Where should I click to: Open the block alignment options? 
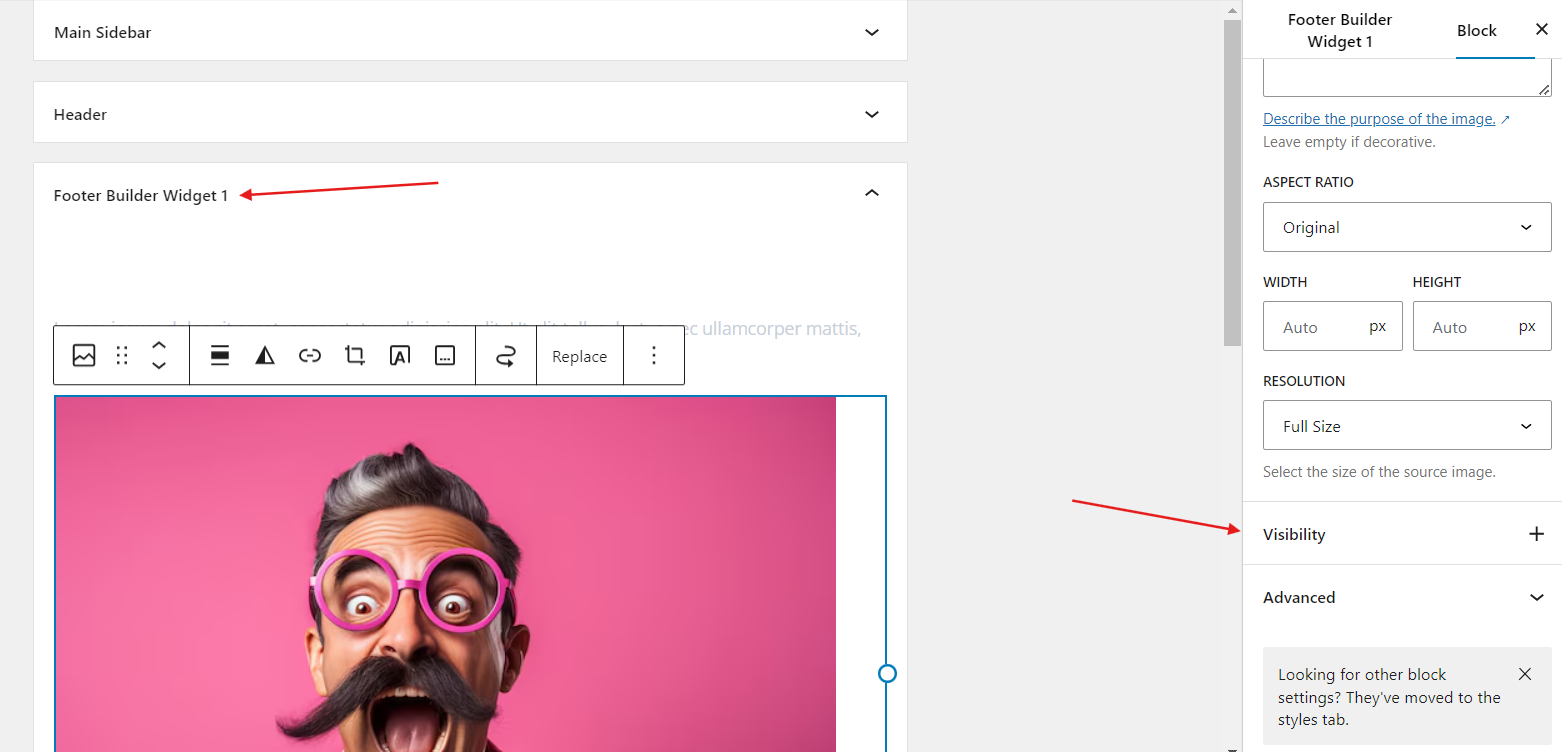220,356
